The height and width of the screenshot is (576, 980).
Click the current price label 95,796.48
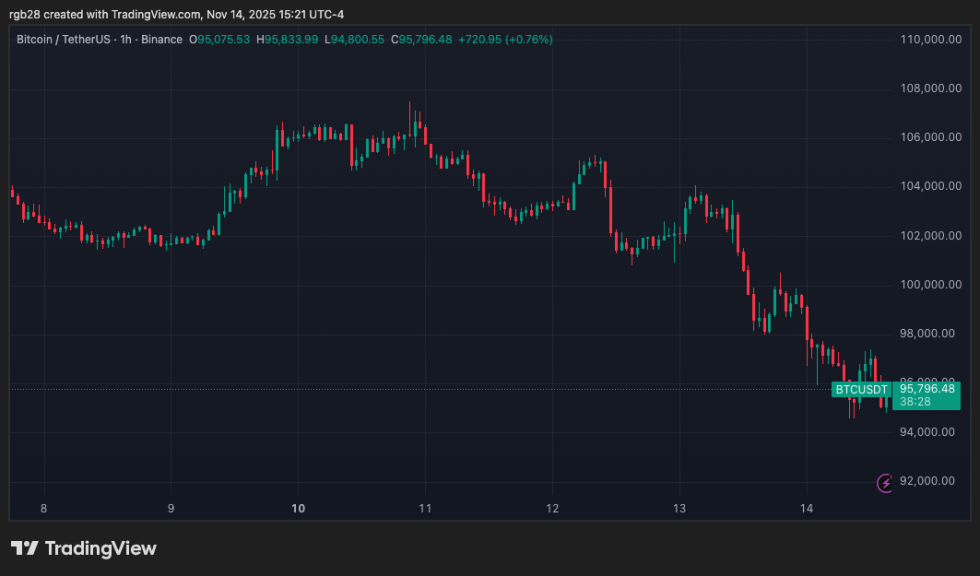[x=928, y=389]
